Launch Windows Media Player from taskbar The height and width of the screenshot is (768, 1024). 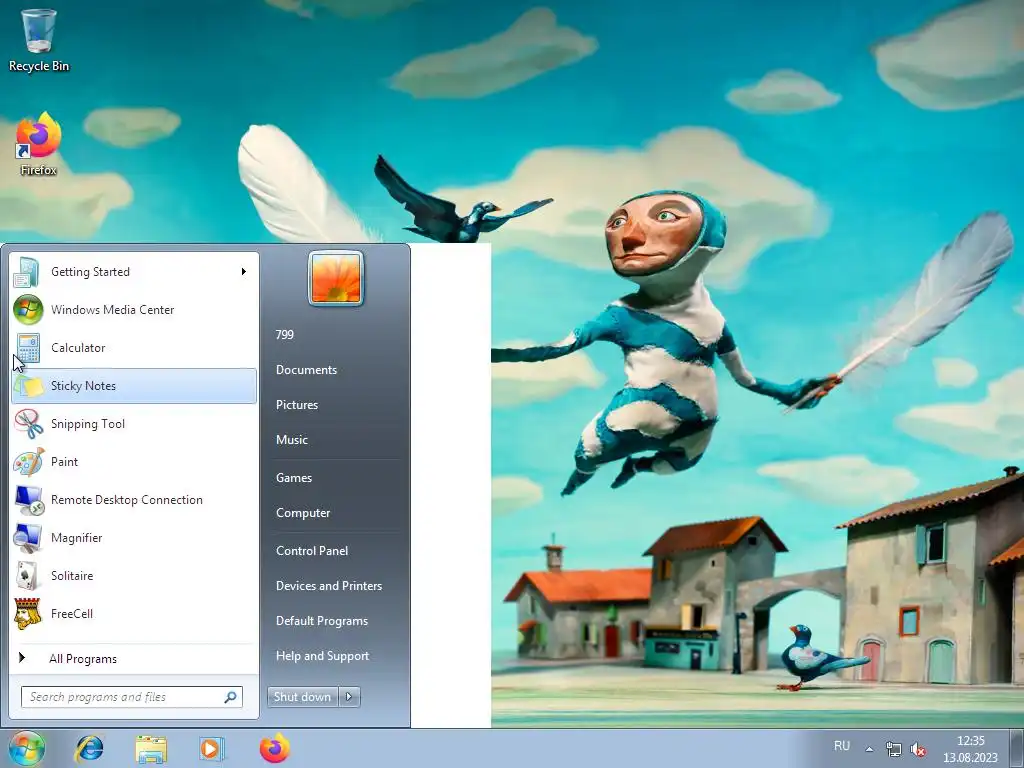tap(212, 748)
